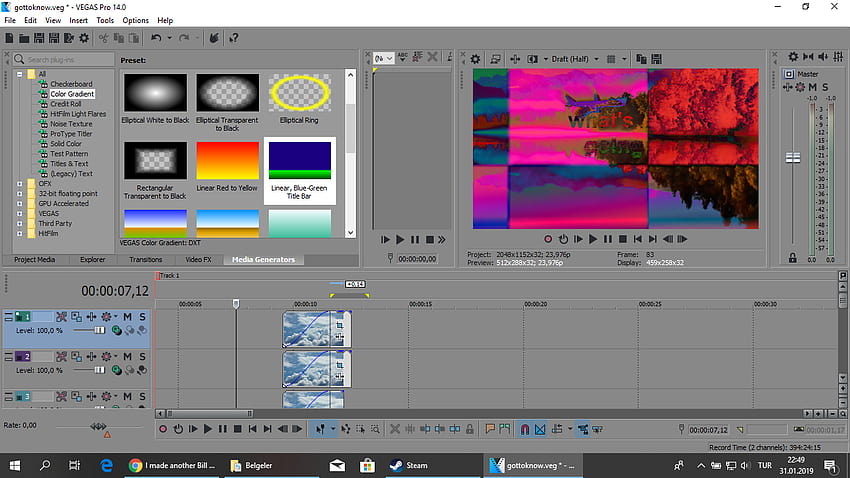Open Master bus audio properties gear
This screenshot has width=850, height=478.
pos(793,56)
